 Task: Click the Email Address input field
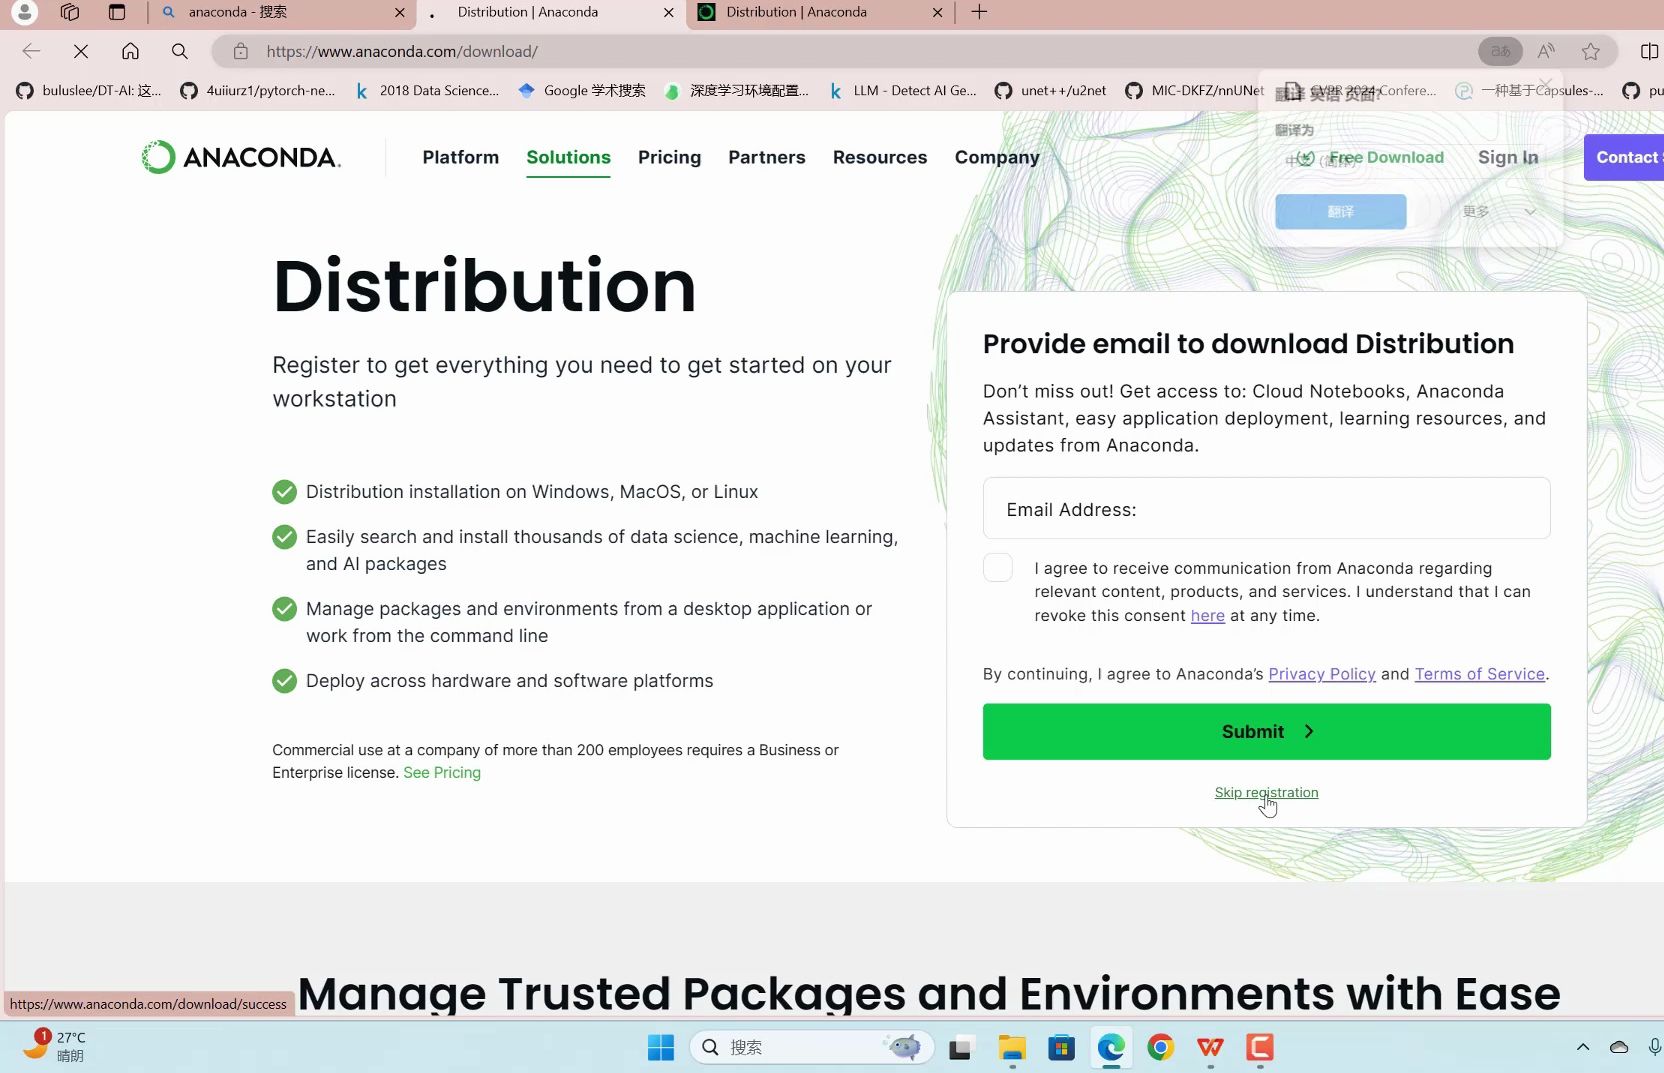(x=1267, y=508)
